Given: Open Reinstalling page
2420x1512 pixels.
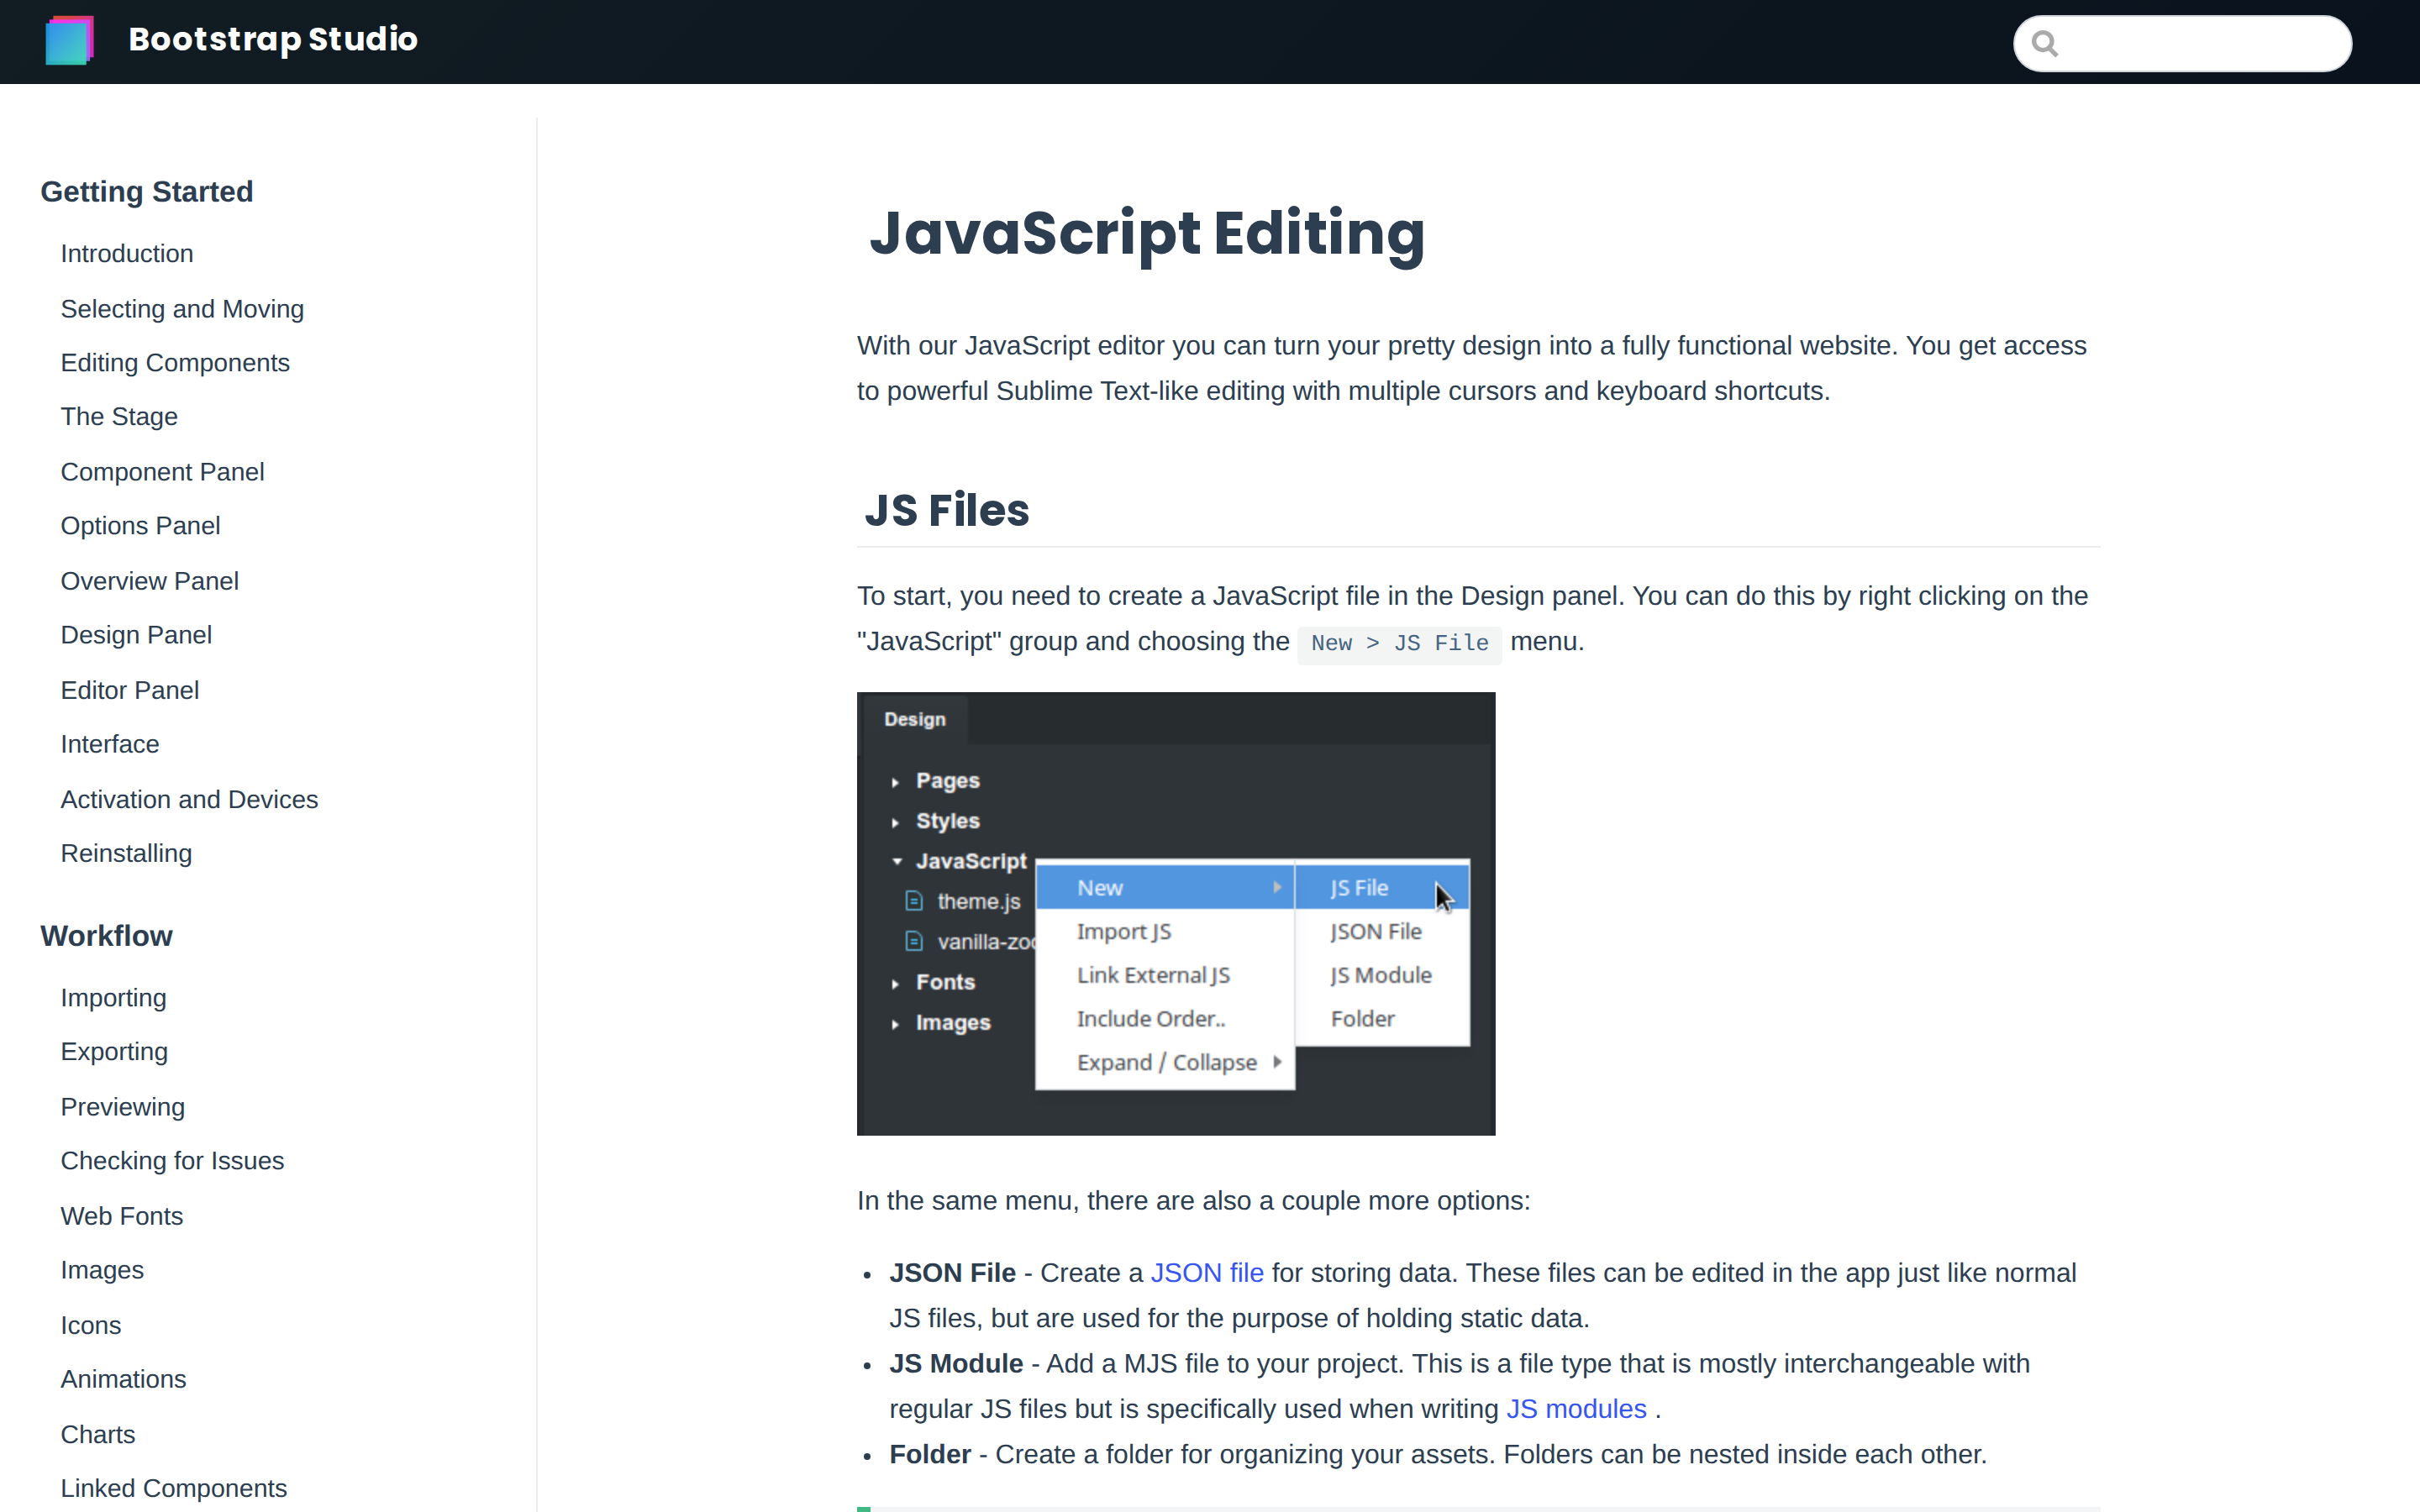Looking at the screenshot, I should pos(126,853).
